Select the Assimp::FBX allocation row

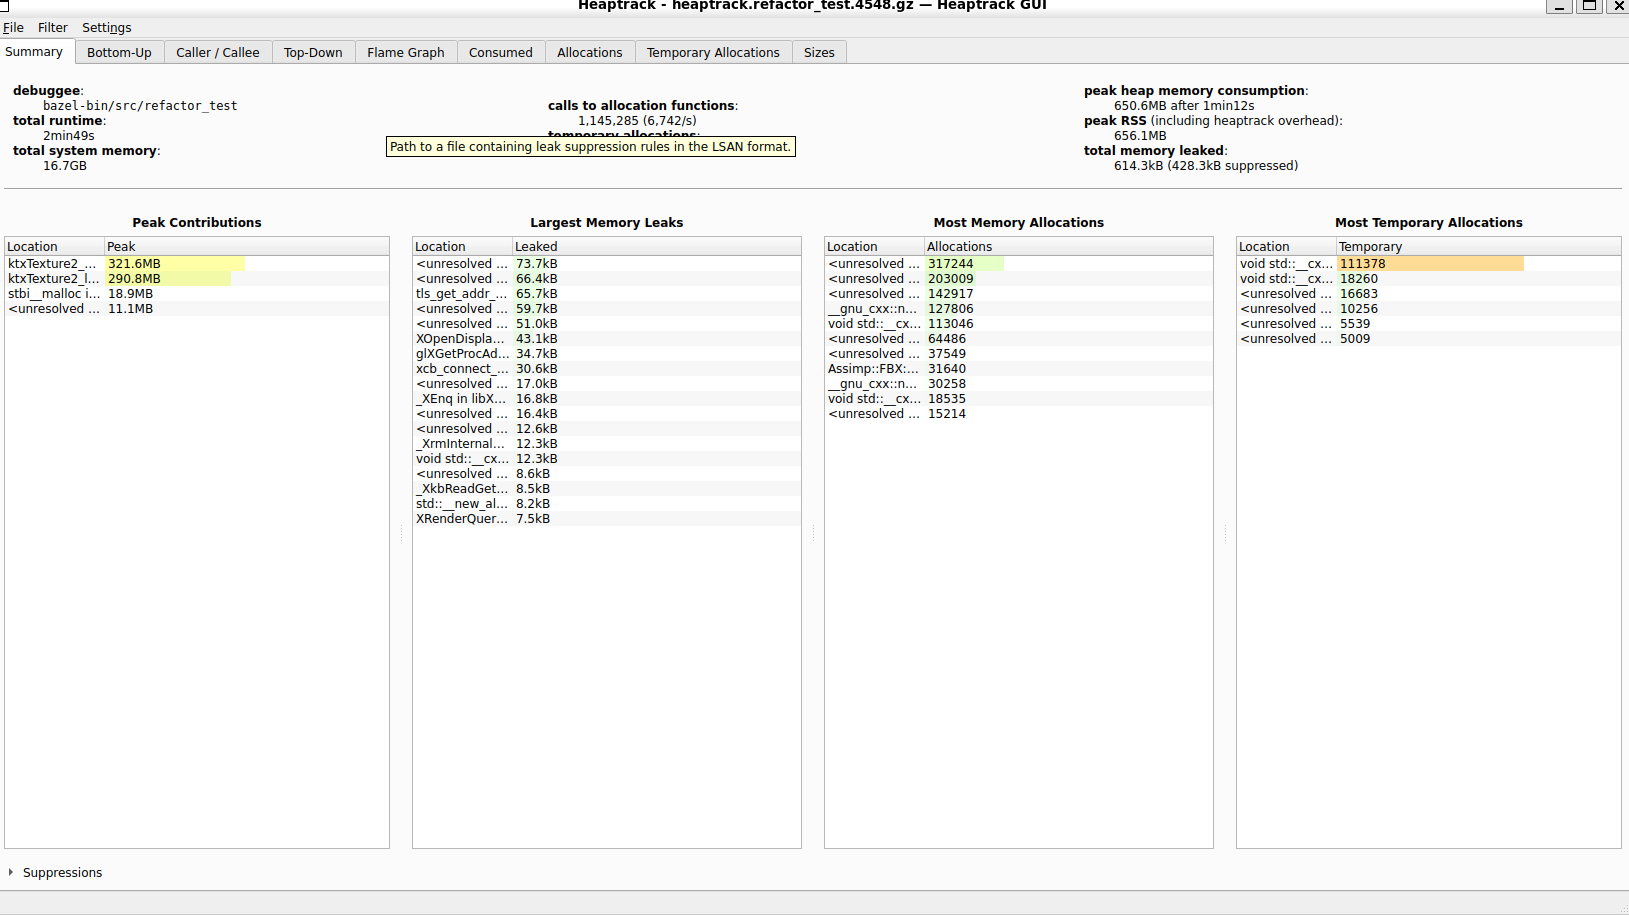coord(872,369)
